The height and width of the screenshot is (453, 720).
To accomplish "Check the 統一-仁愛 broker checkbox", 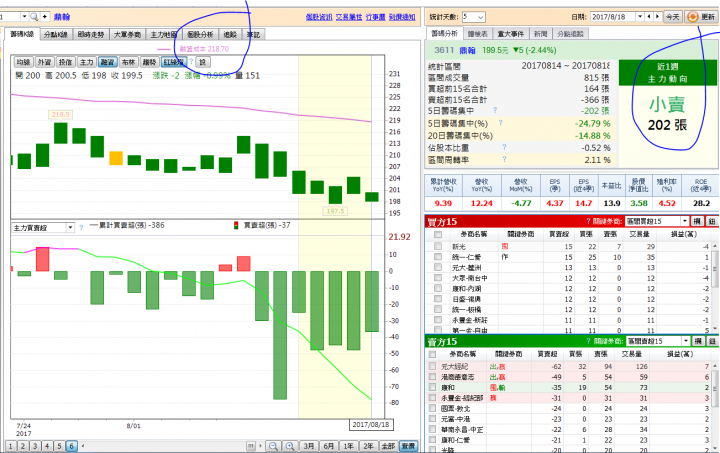I will point(438,257).
